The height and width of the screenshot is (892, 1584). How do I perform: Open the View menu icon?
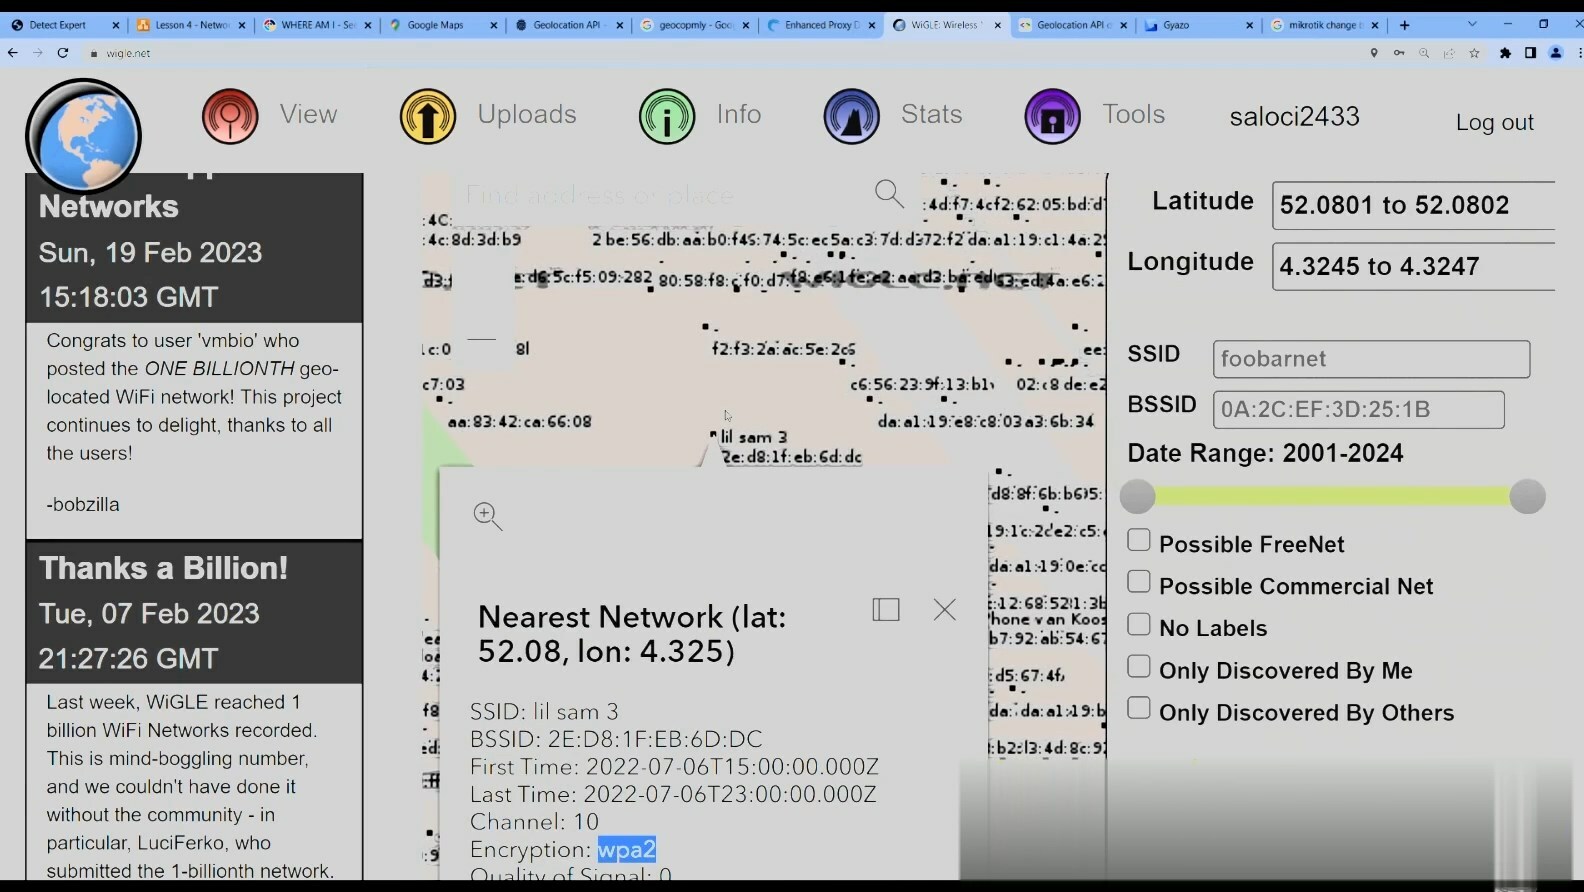(230, 116)
